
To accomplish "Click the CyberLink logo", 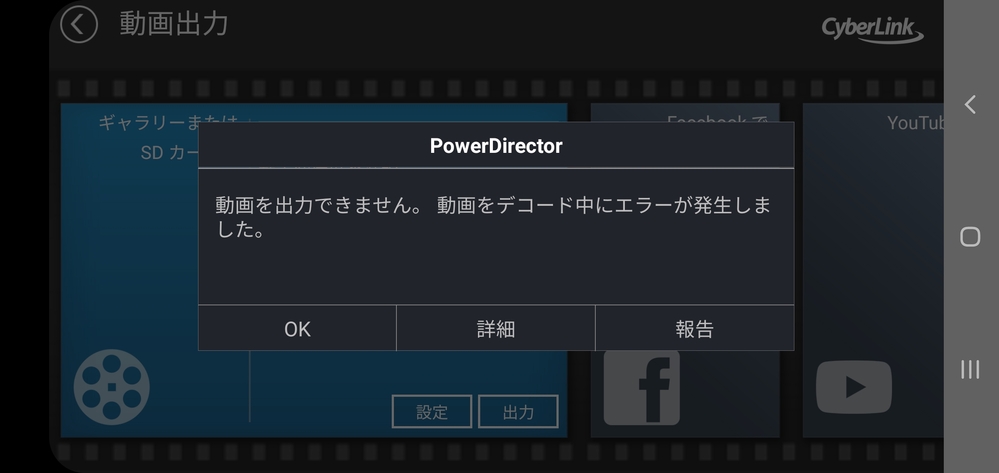I will 872,30.
